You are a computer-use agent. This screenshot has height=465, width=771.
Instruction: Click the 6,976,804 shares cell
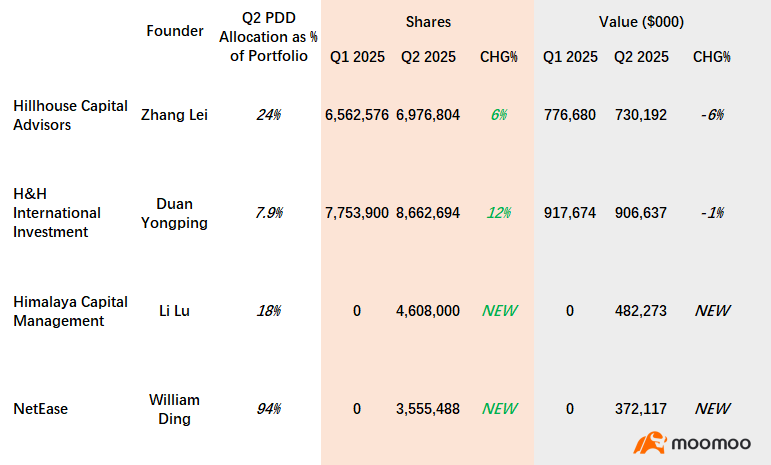(428, 115)
